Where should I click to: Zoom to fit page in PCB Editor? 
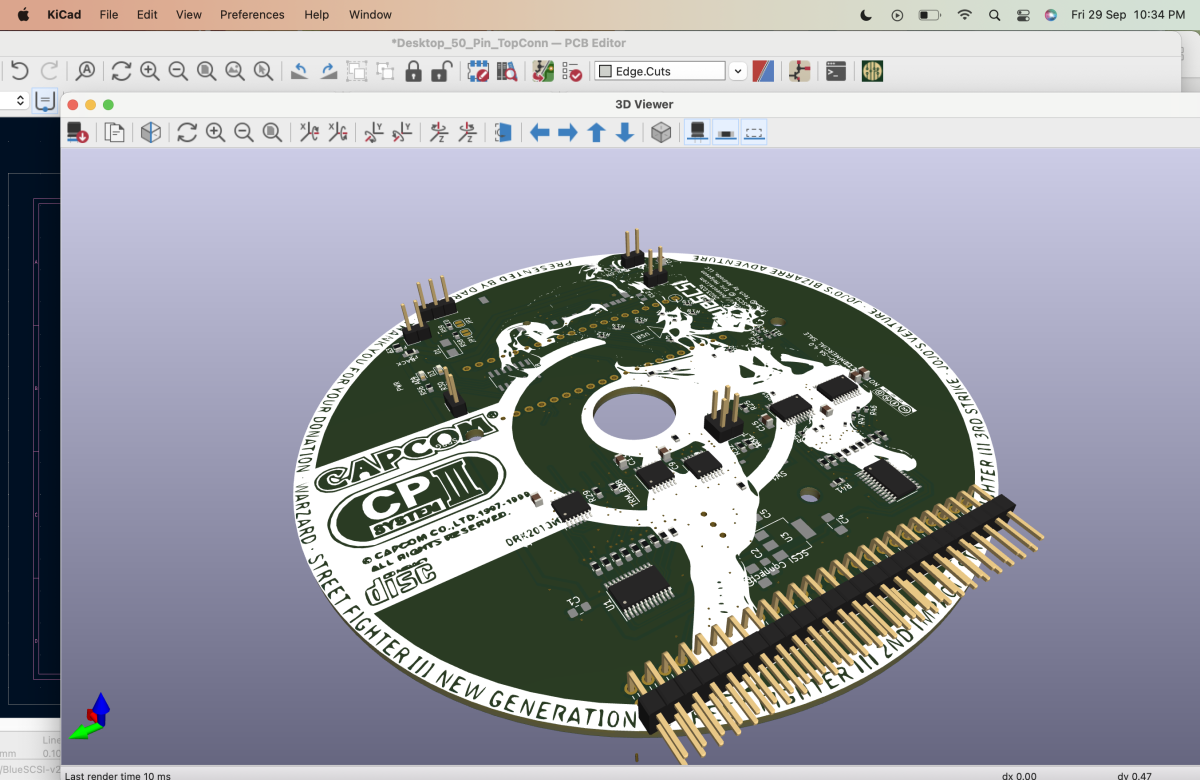(x=207, y=71)
